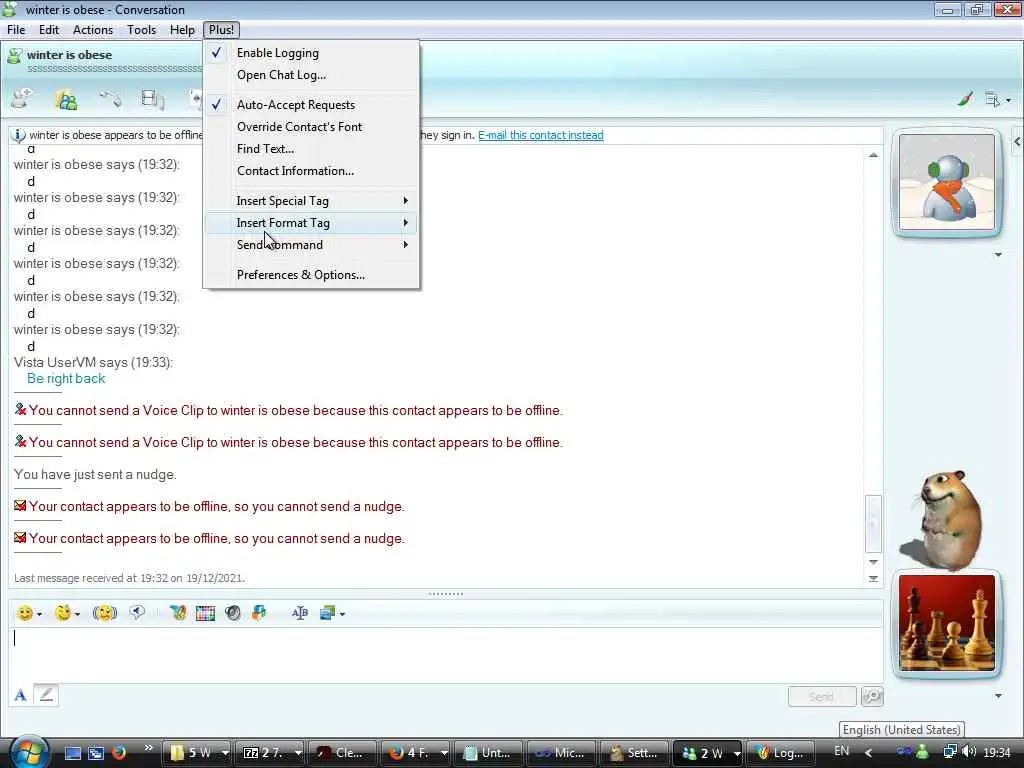Click the AB text formatting icon
The image size is (1024, 768).
coord(300,613)
